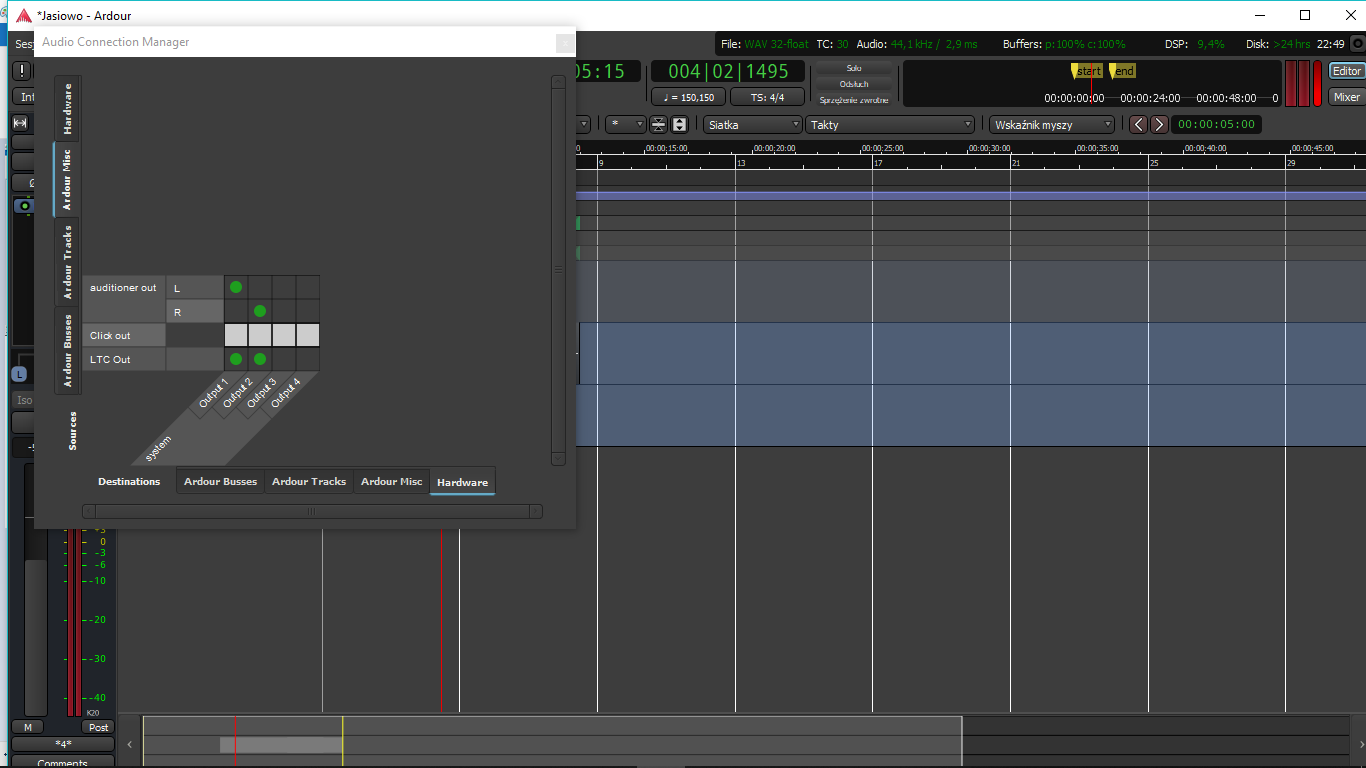Click the master level meters in toolbar
The height and width of the screenshot is (768, 1366).
[1296, 83]
